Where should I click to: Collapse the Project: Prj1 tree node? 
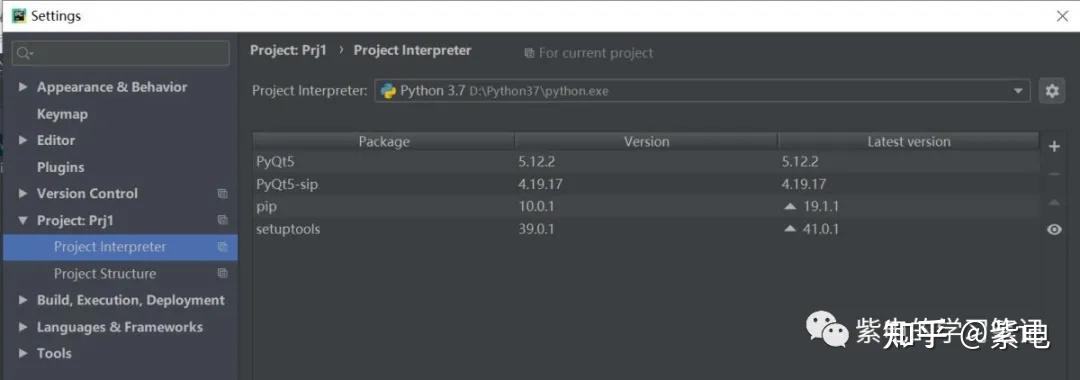coord(23,220)
